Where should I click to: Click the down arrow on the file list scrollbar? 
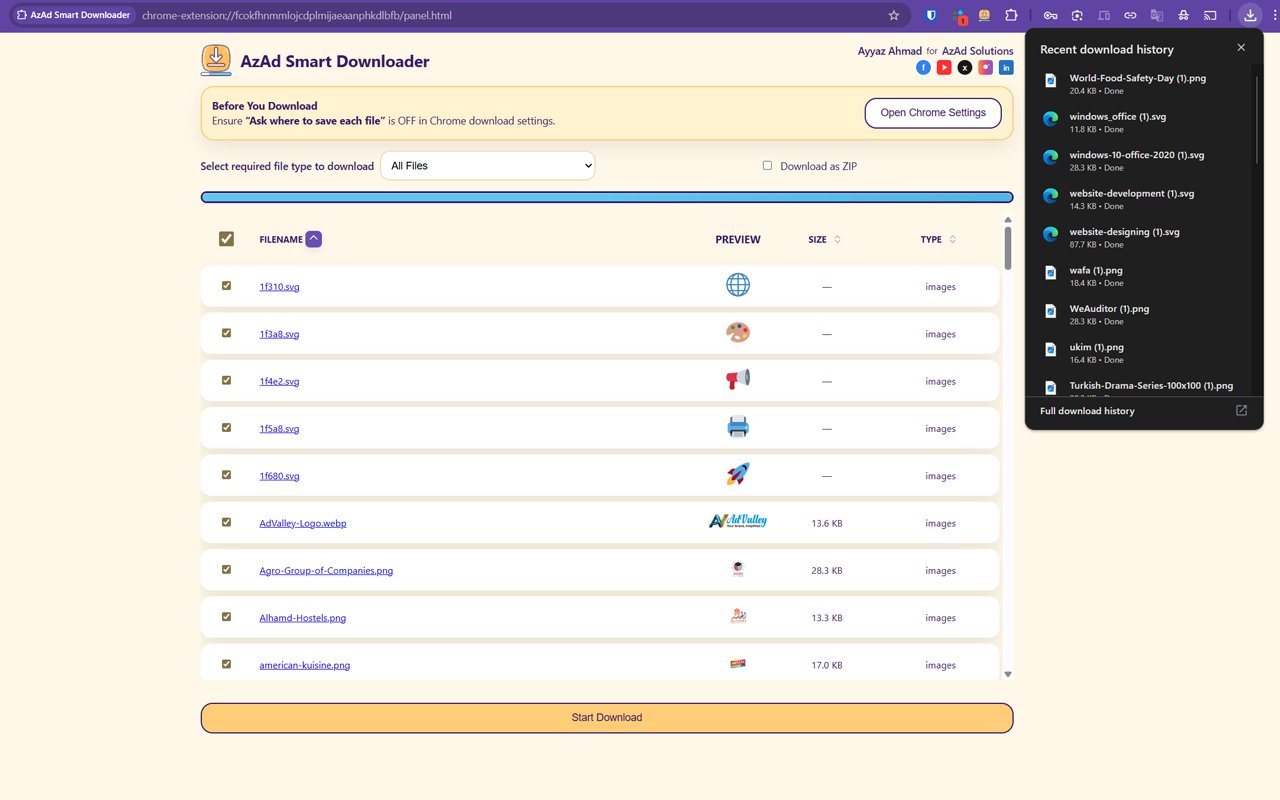pos(1008,673)
